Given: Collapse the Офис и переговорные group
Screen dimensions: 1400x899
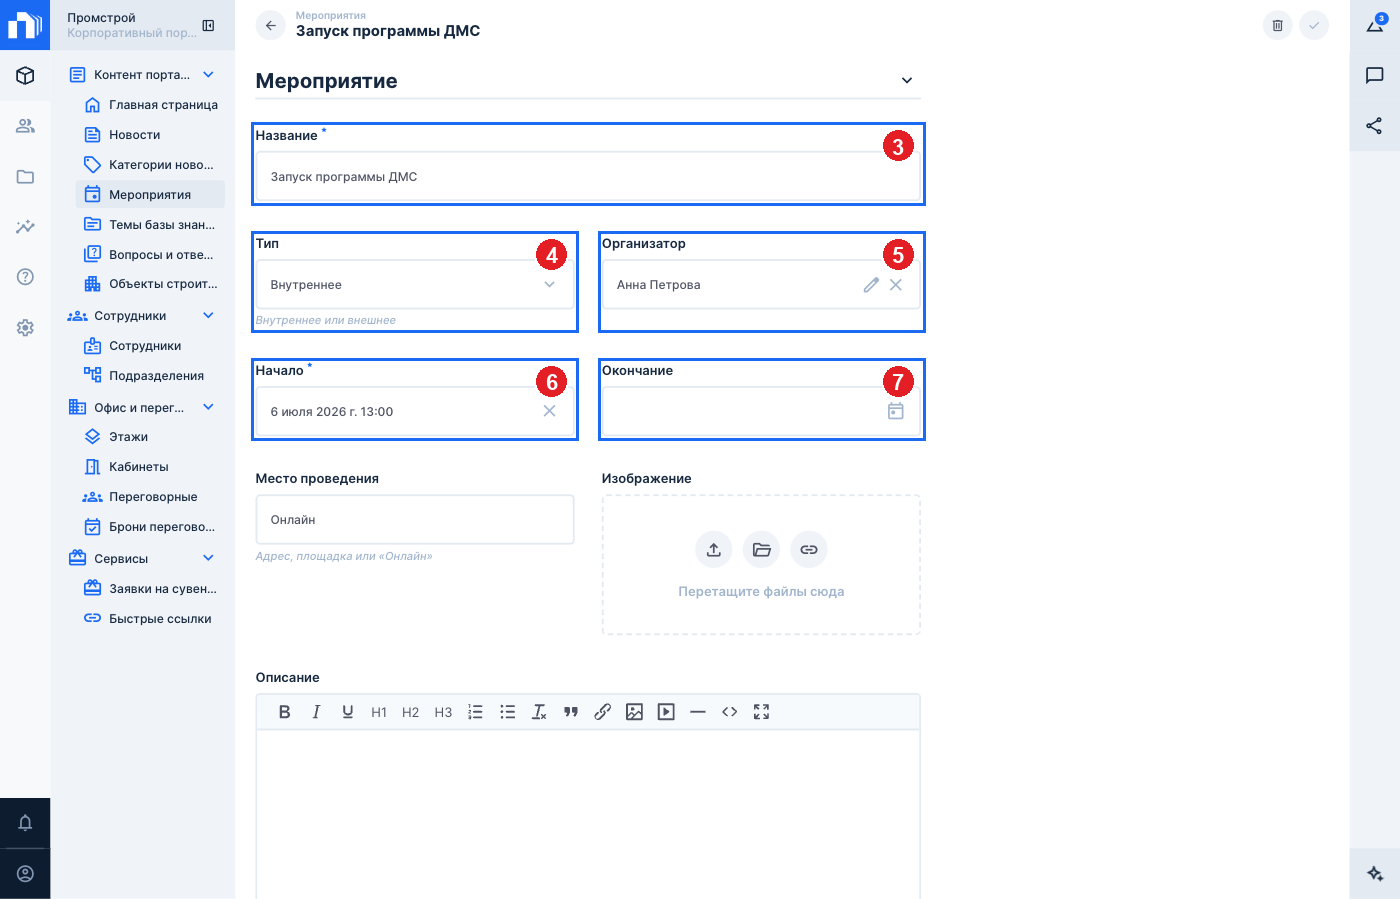Looking at the screenshot, I should (208, 407).
